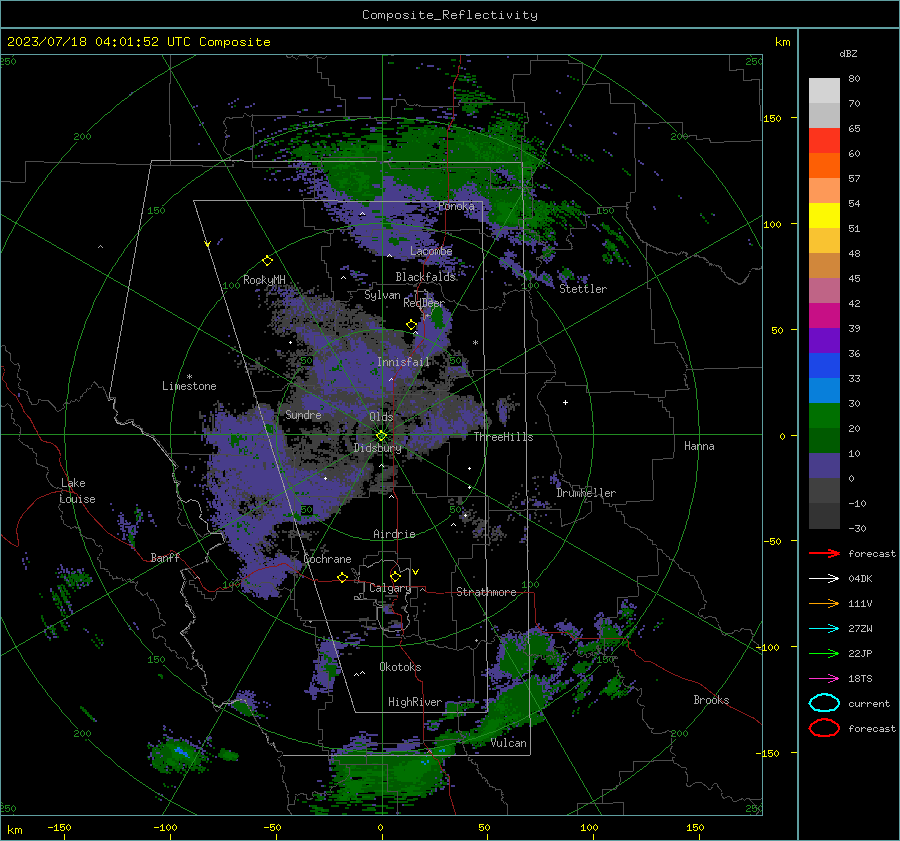Click the Strathmore label

[x=486, y=592]
